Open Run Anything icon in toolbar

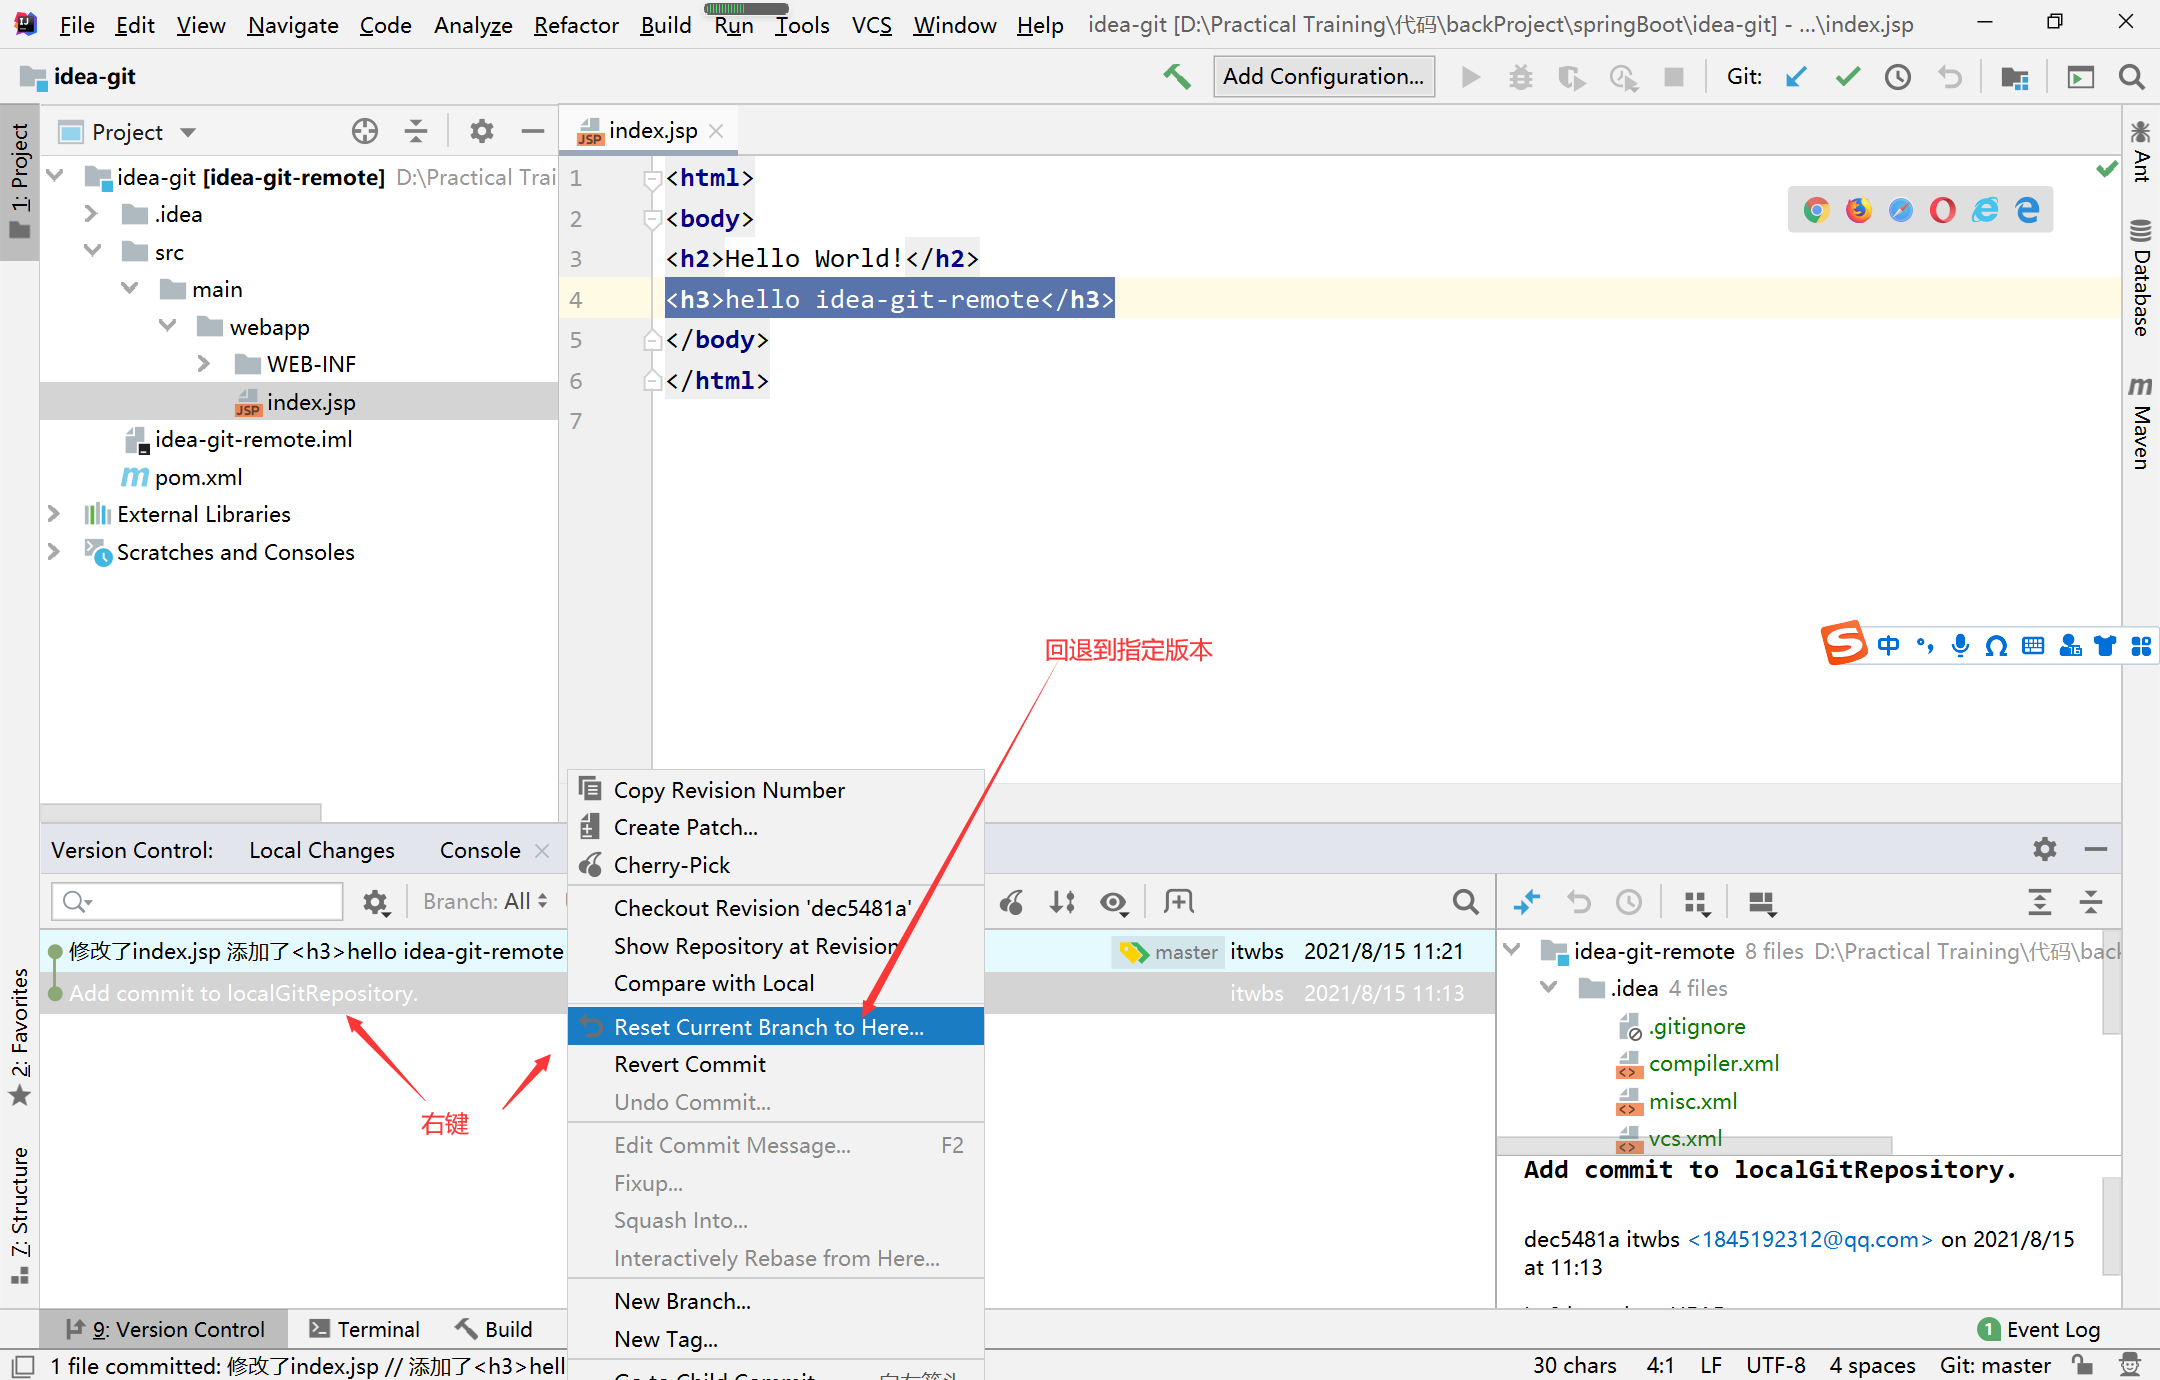point(2081,77)
